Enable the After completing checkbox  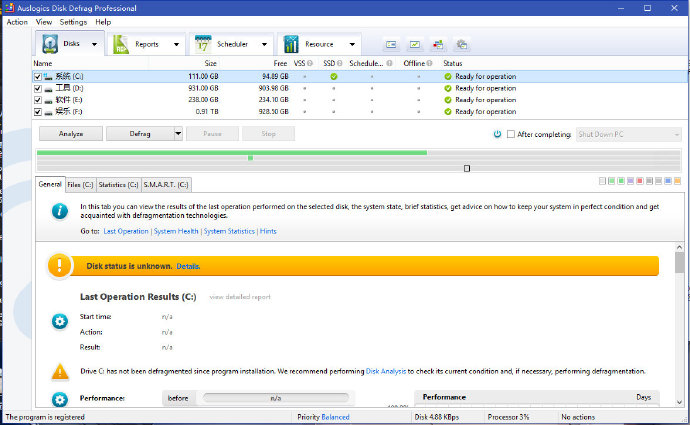pyautogui.click(x=510, y=134)
